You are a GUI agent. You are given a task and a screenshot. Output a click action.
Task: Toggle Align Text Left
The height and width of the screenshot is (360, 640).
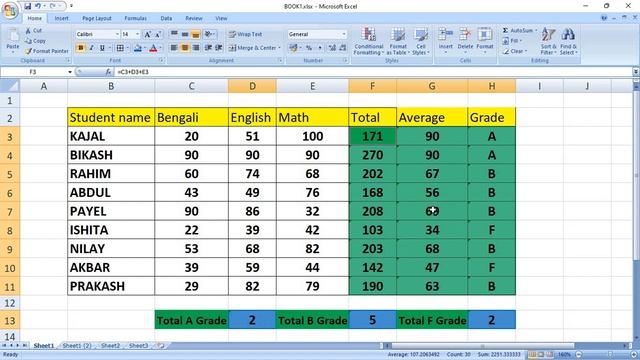174,48
